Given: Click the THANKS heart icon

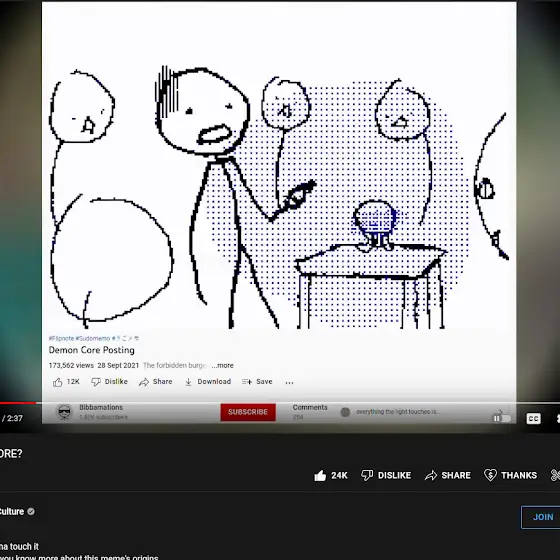Looking at the screenshot, I should (x=490, y=475).
